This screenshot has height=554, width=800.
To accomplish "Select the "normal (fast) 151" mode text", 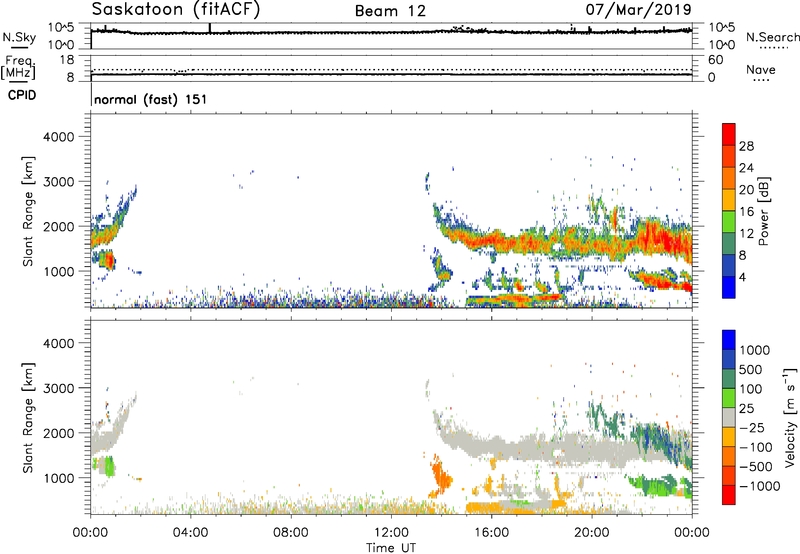I will 151,99.
